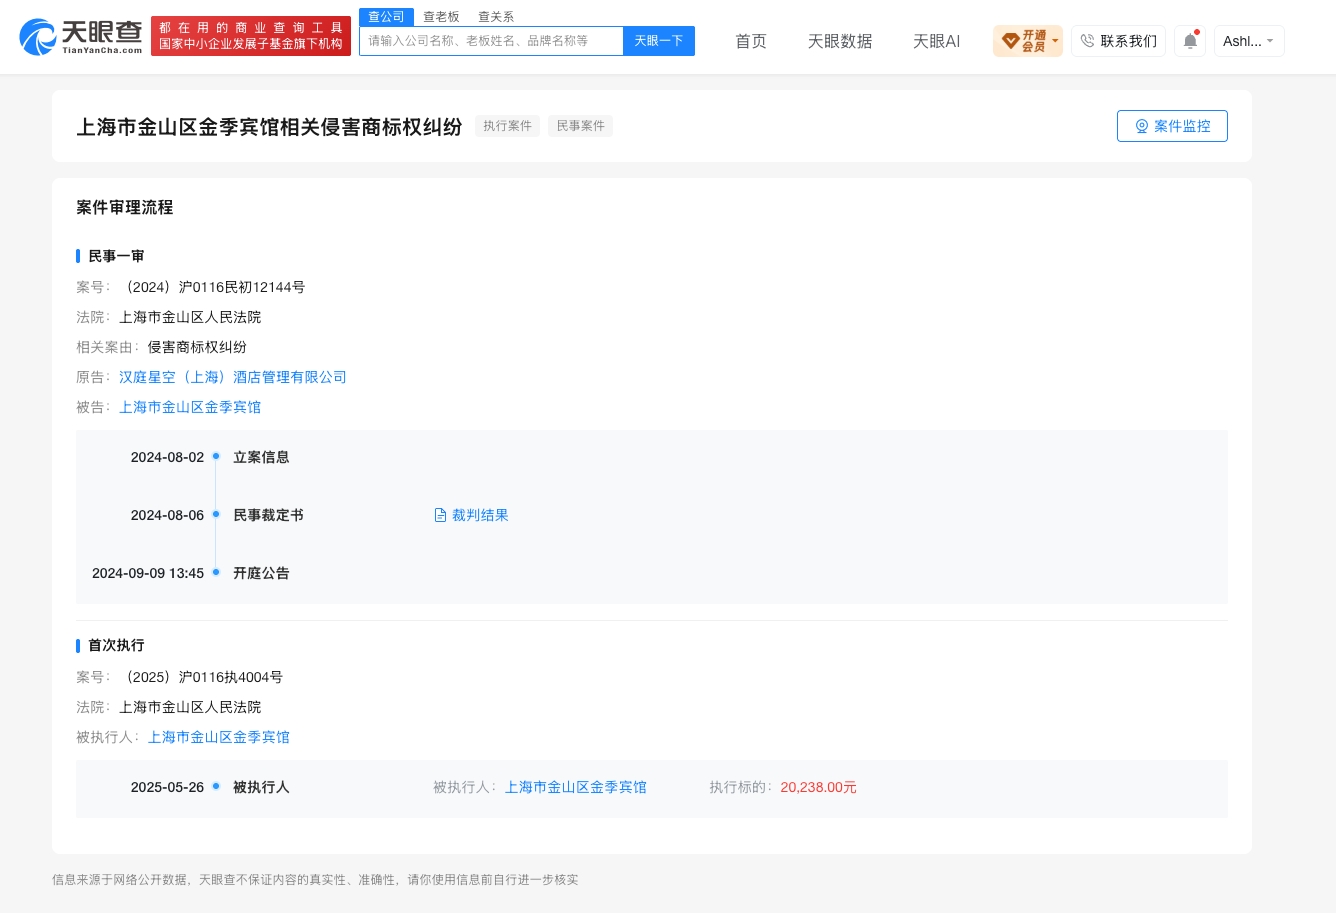
Task: Focus the company name search input
Action: 491,41
